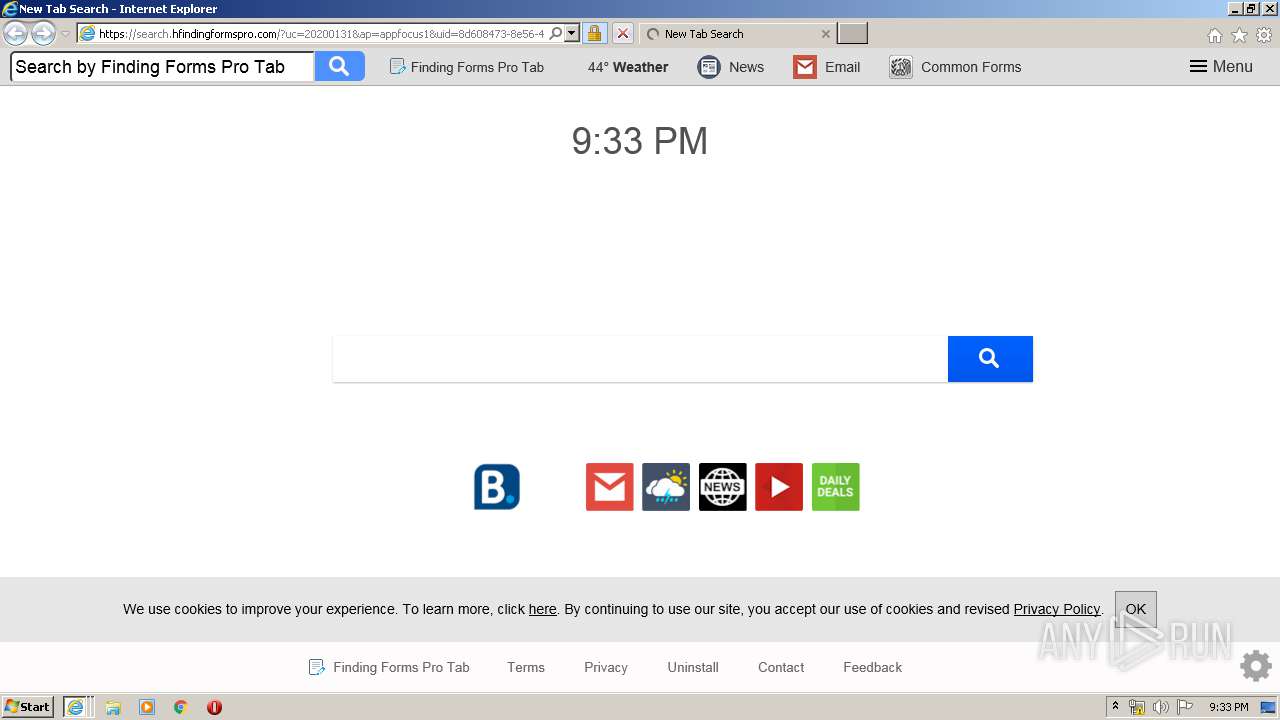The image size is (1280, 720).
Task: Open the Gmail shortcut tile
Action: point(610,487)
